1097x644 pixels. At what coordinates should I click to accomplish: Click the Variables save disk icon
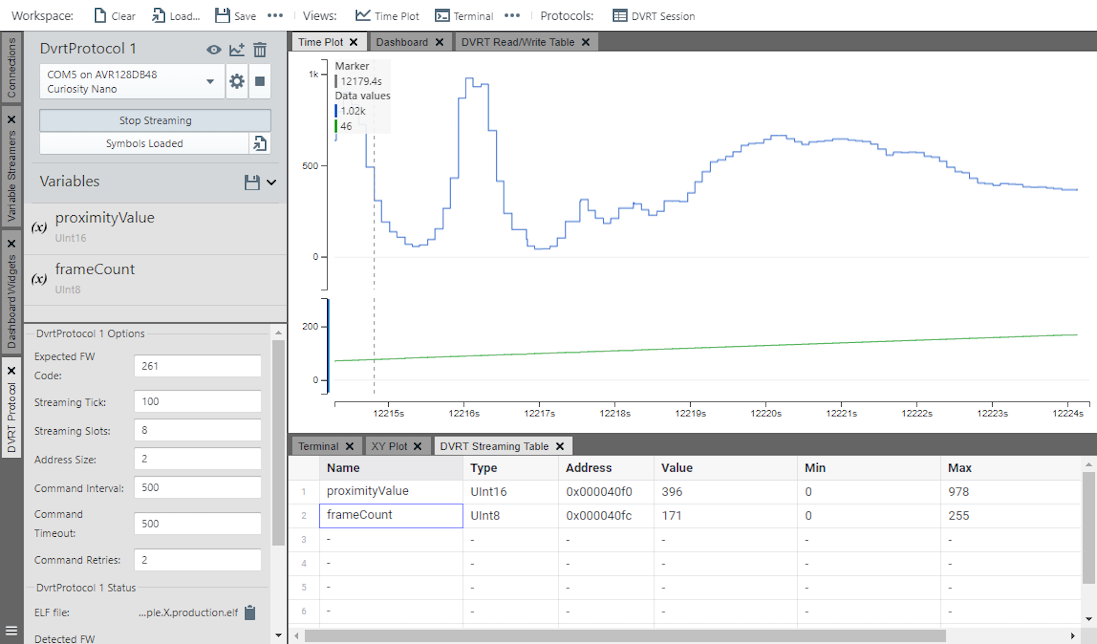252,182
